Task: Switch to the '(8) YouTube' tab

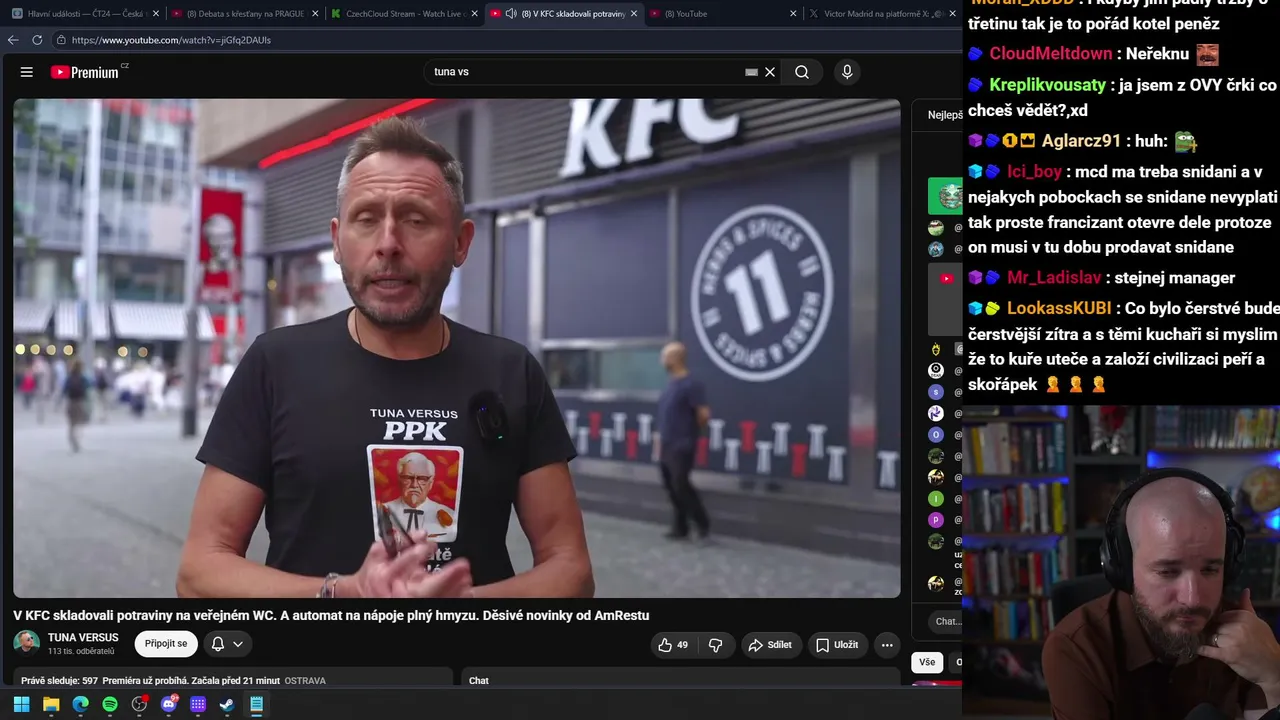Action: click(722, 14)
